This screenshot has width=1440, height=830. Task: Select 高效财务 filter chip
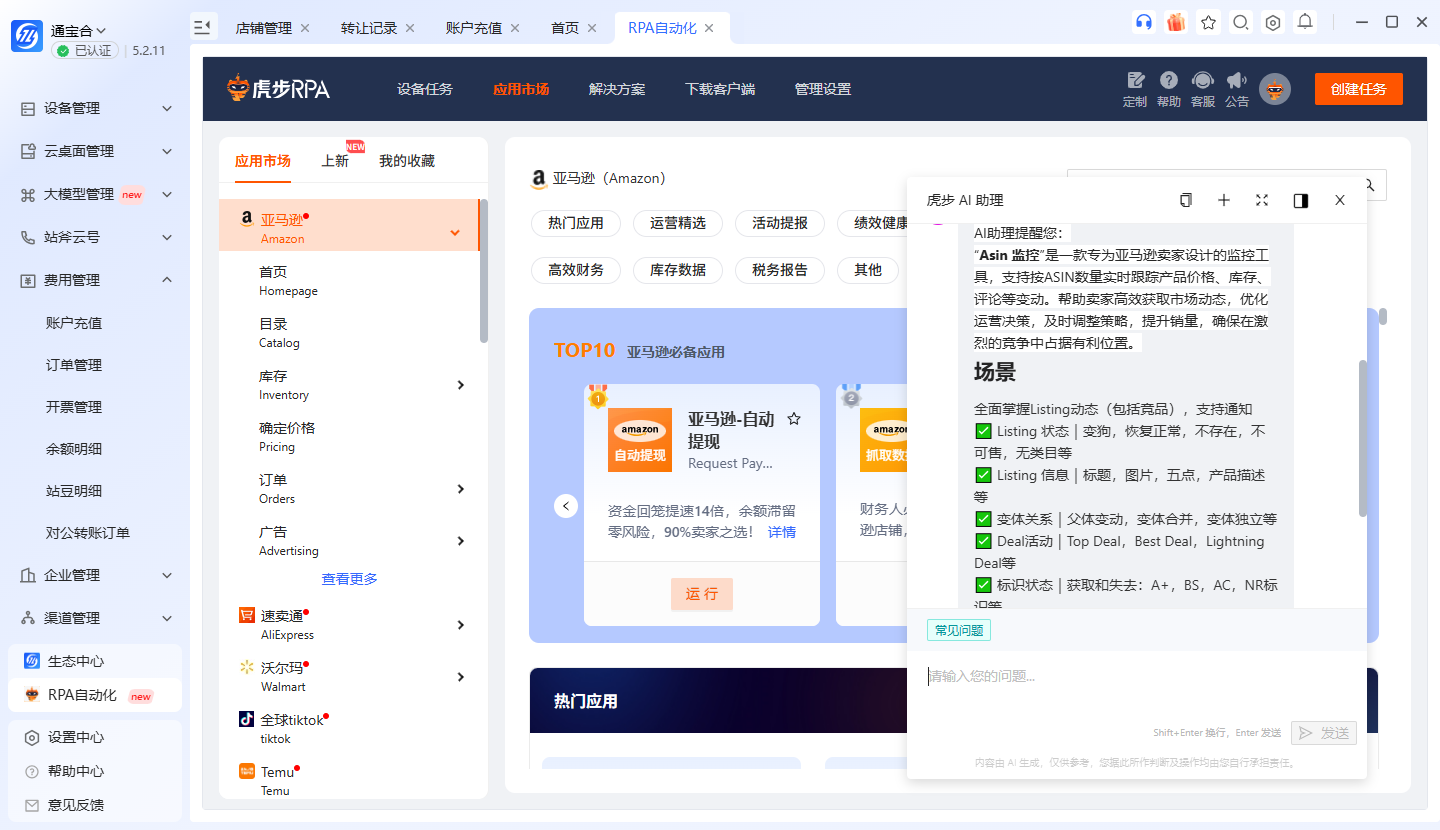pos(576,270)
